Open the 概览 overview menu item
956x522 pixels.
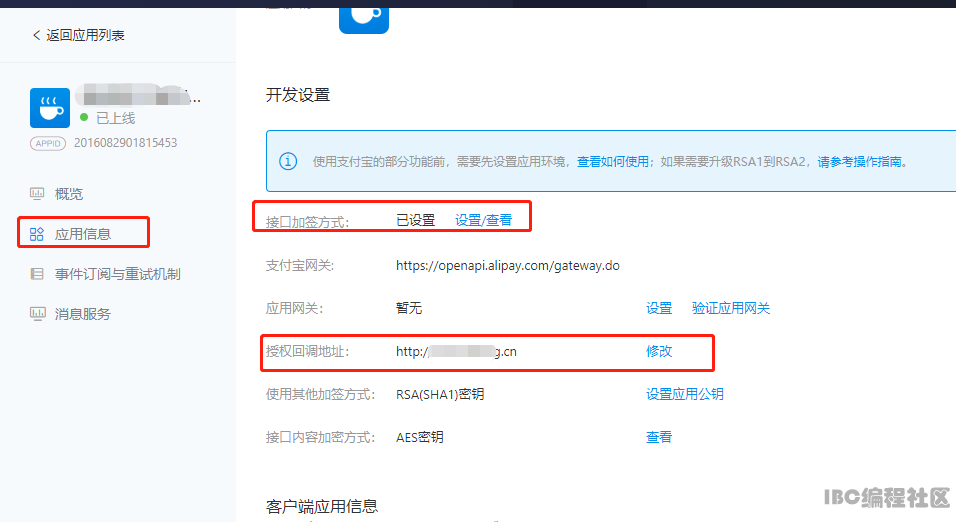pyautogui.click(x=69, y=194)
